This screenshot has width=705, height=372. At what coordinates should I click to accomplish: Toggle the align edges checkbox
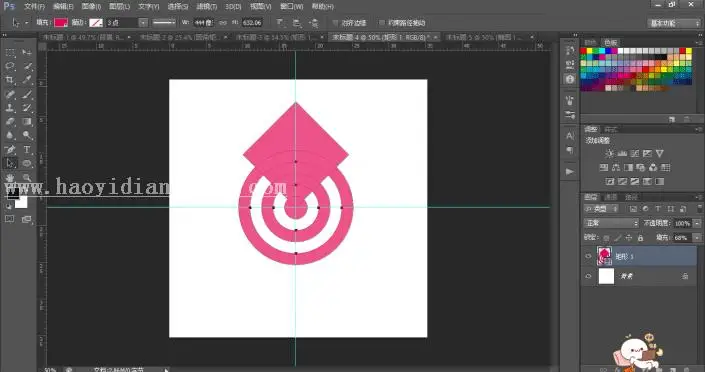(335, 23)
